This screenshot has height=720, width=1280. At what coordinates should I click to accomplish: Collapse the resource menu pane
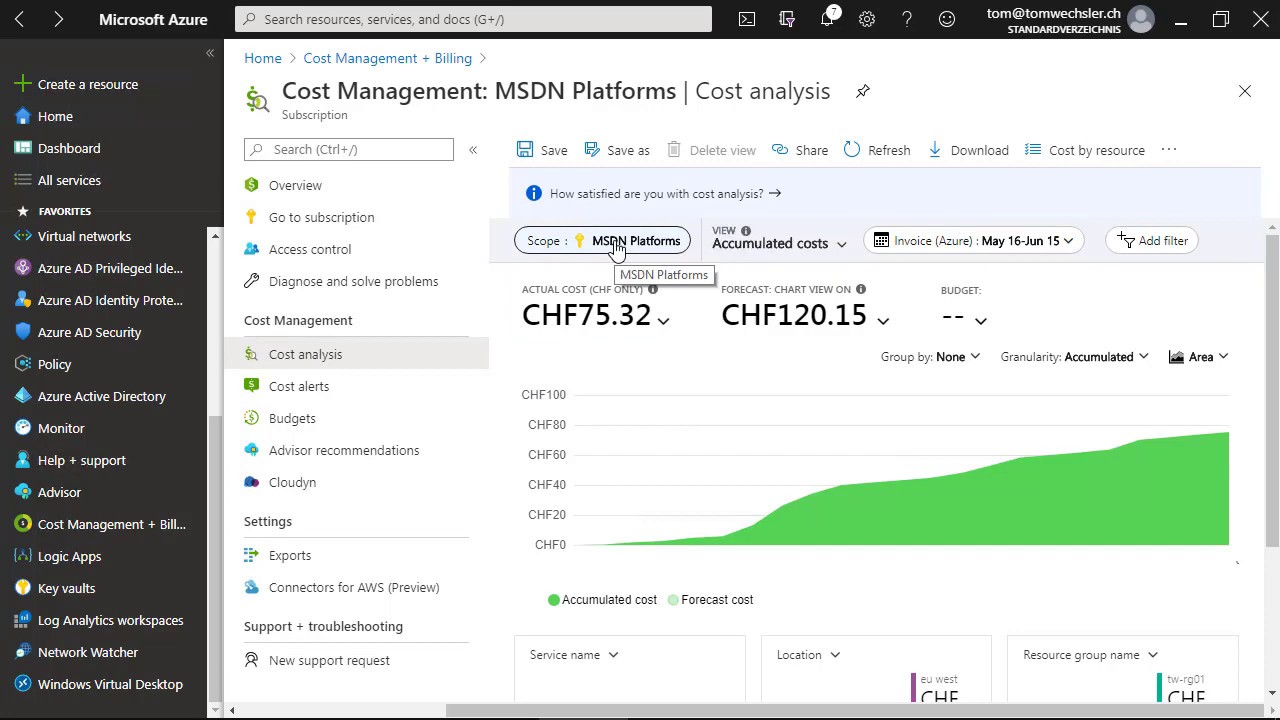pos(473,150)
